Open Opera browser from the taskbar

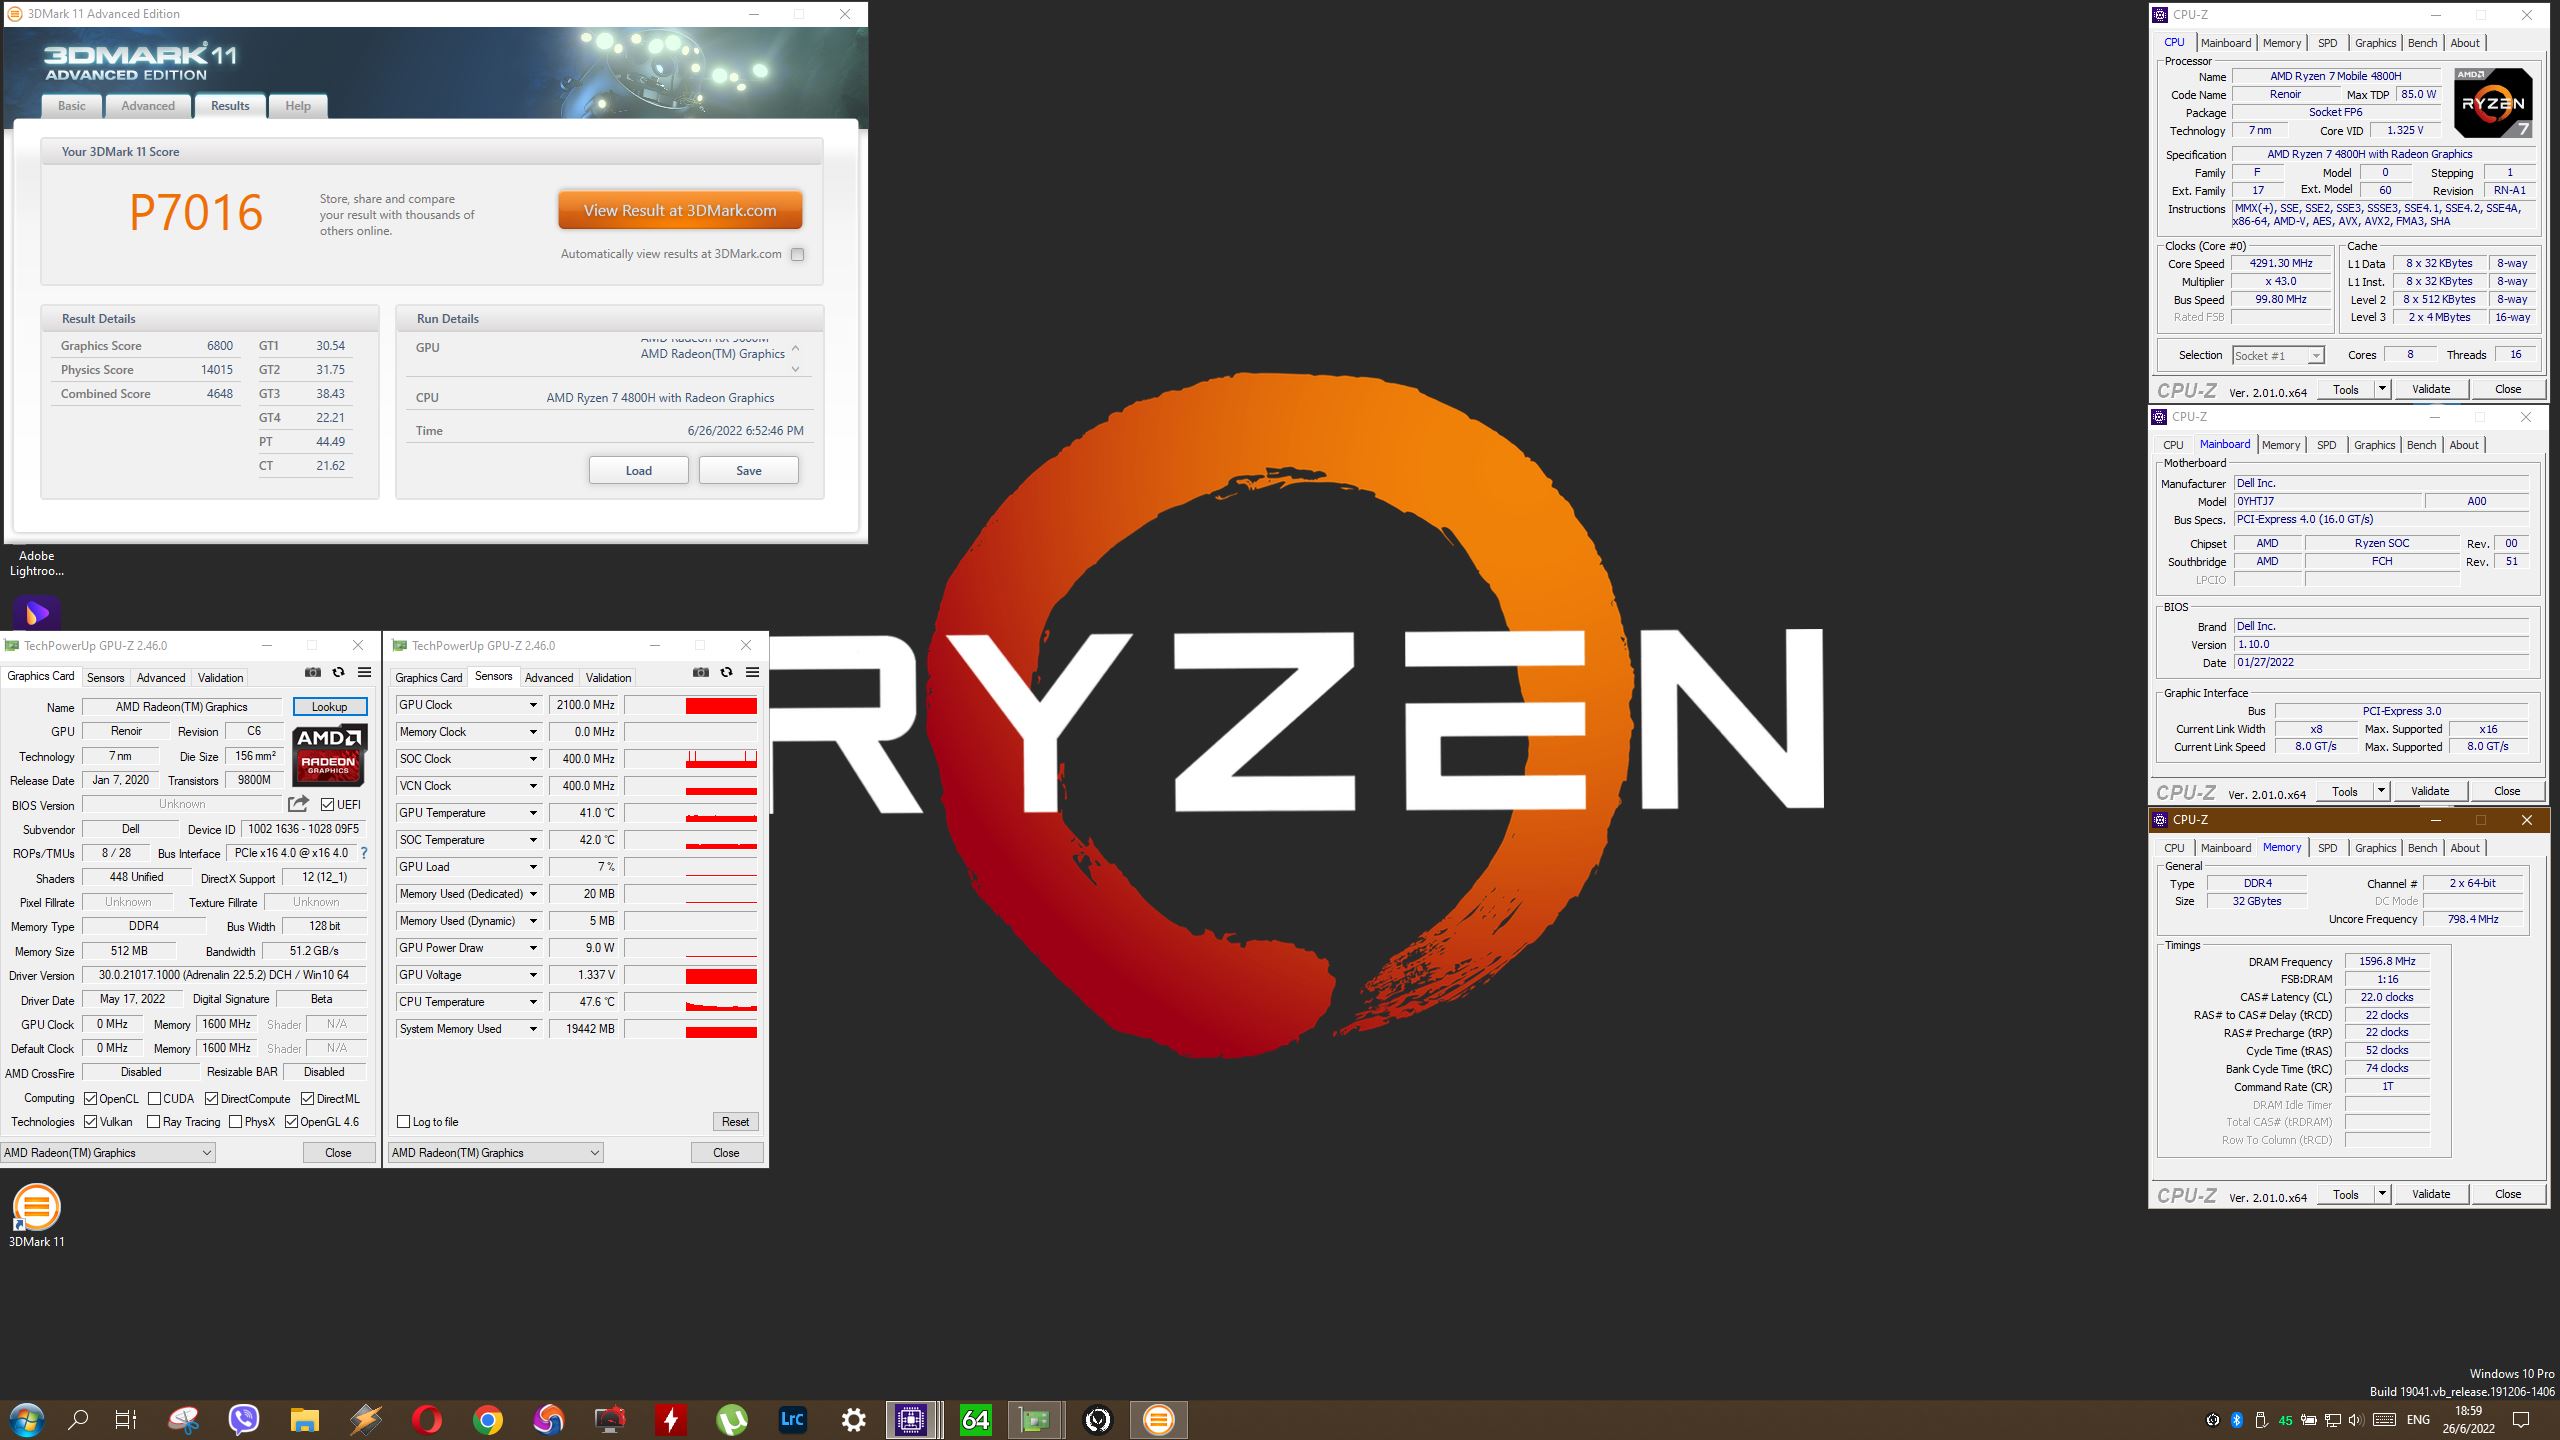click(426, 1420)
